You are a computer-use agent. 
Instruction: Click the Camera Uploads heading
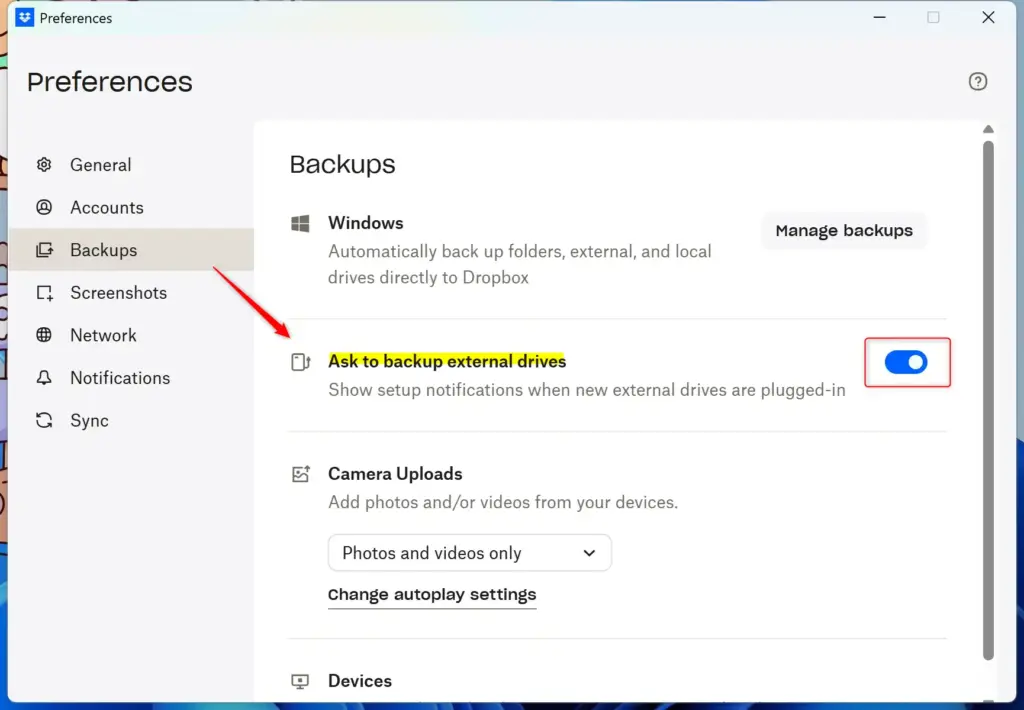[x=395, y=474]
